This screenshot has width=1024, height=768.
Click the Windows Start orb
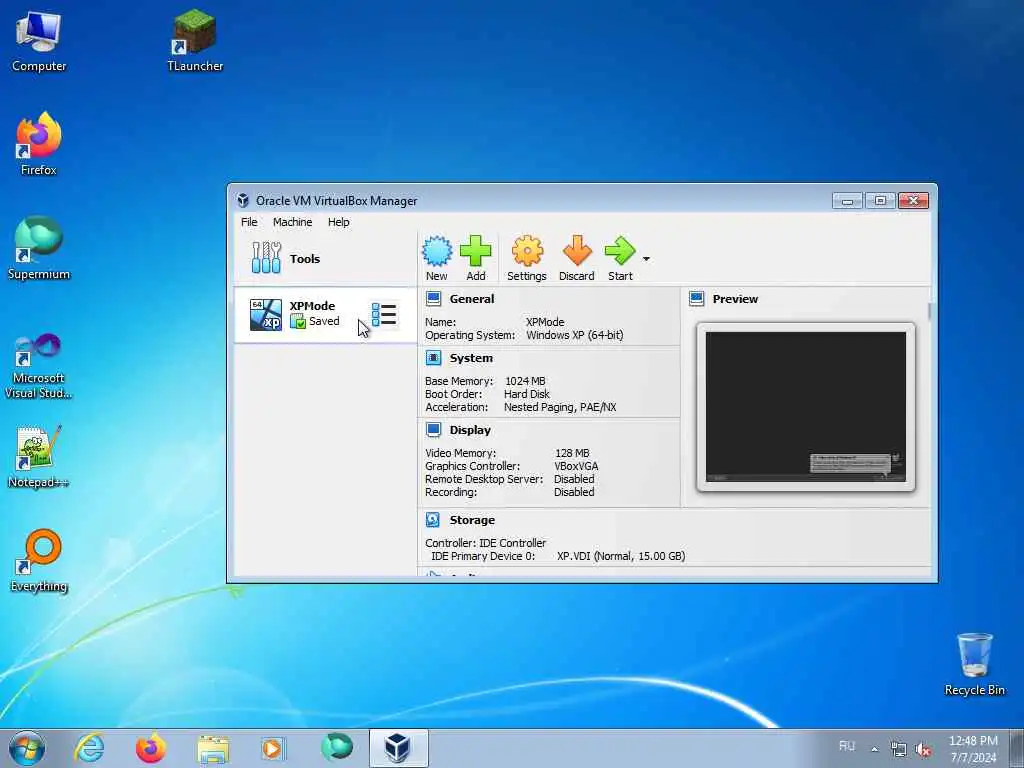[x=27, y=748]
